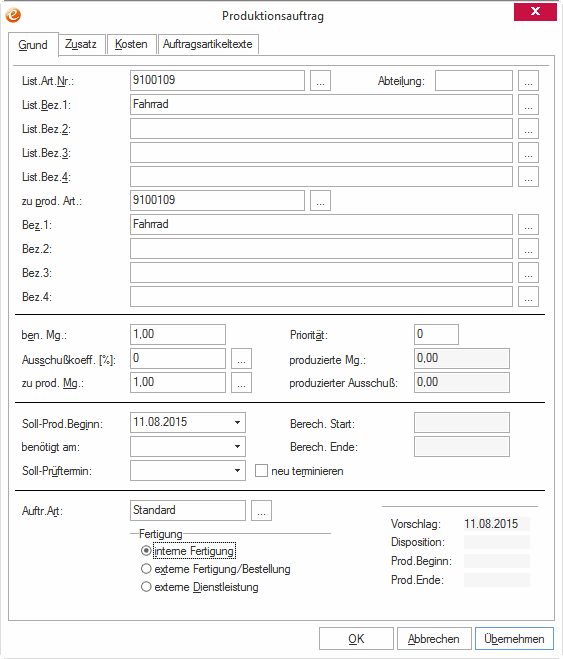Click the ellipsis button for Bez.3
The height and width of the screenshot is (659, 563).
click(528, 273)
